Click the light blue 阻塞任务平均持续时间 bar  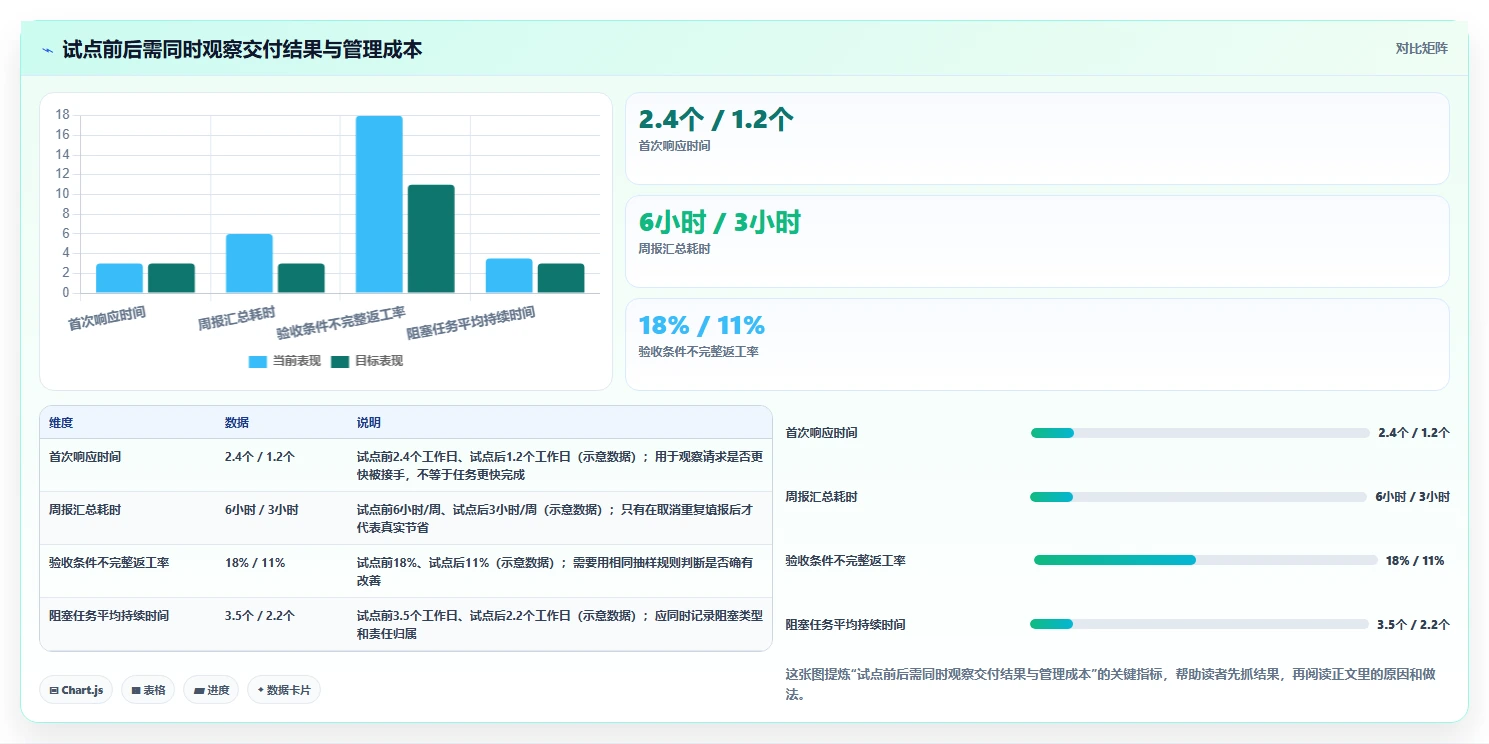pyautogui.click(x=509, y=276)
